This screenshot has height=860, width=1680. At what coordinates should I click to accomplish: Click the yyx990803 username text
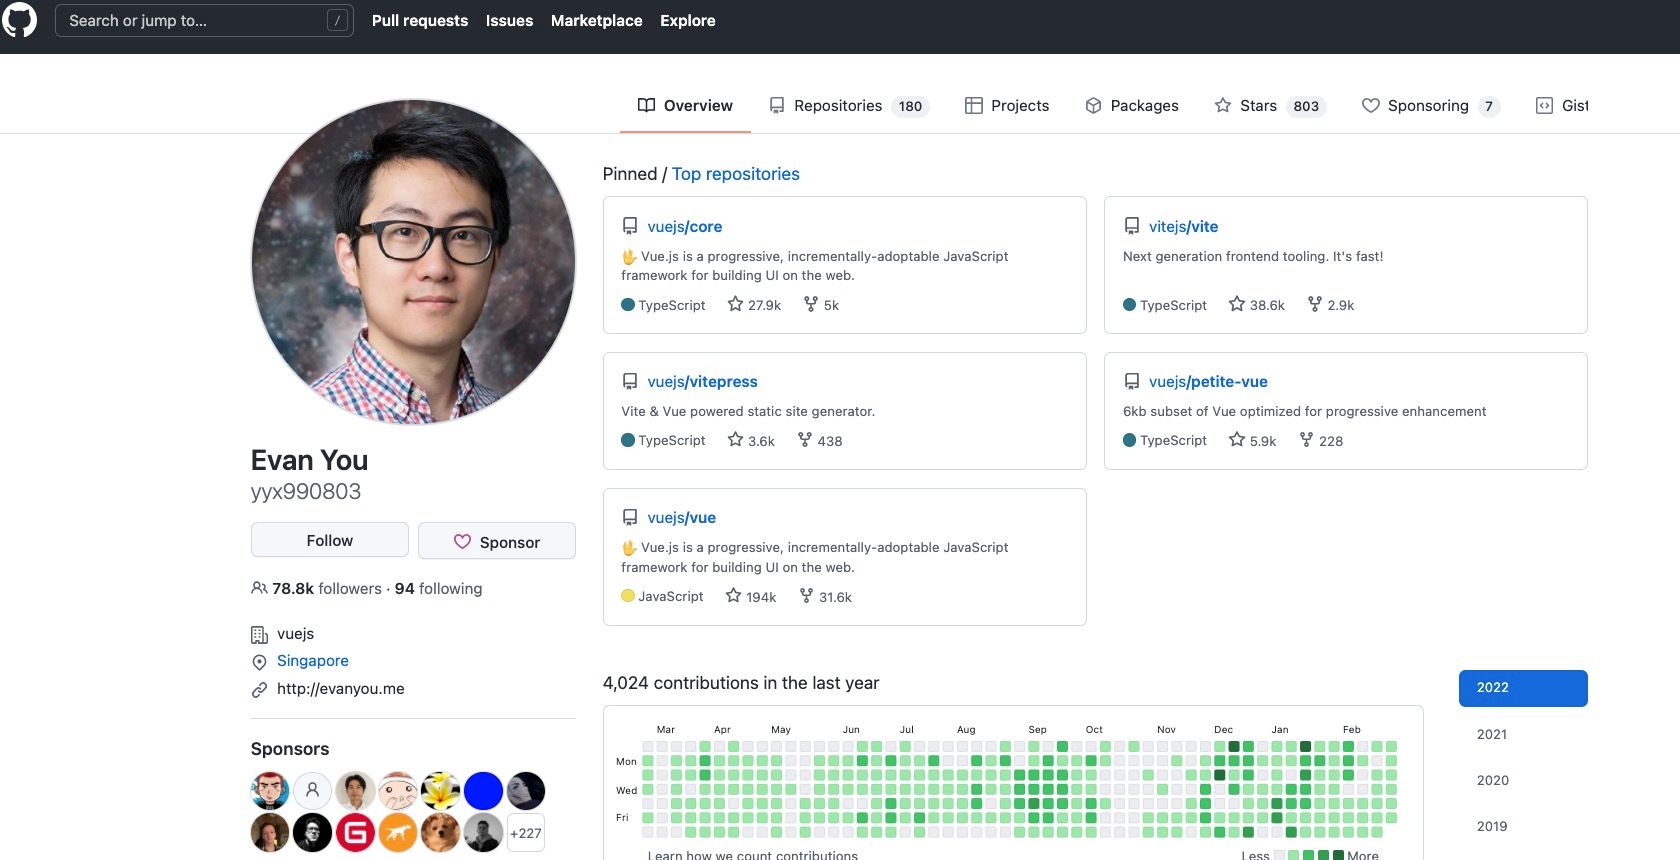coord(306,492)
